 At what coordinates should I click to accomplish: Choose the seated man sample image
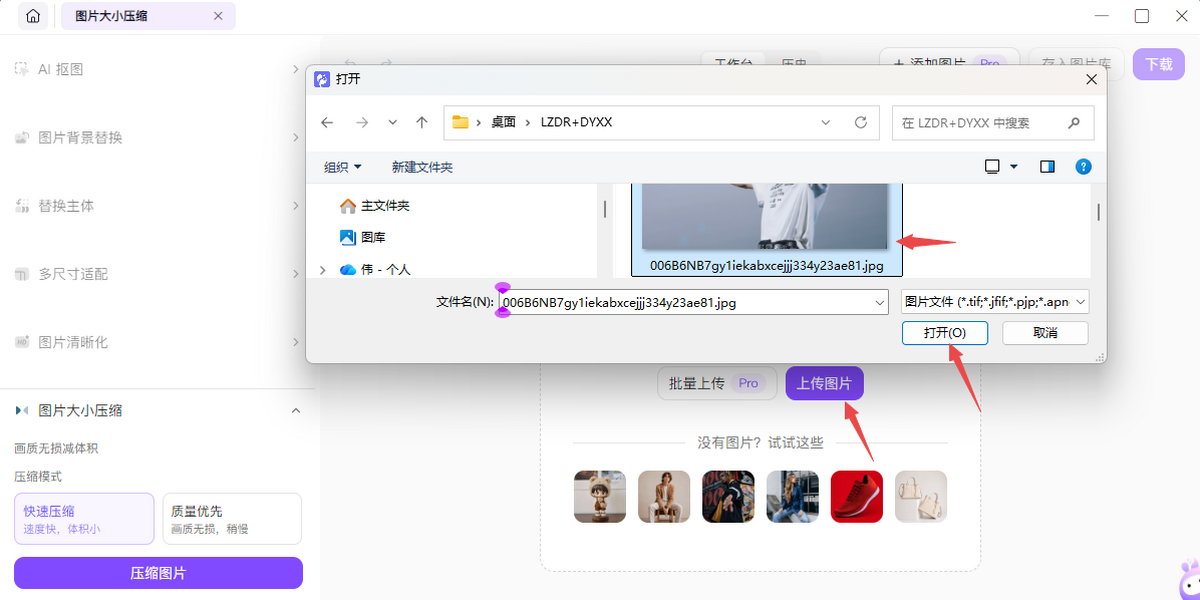coord(664,496)
